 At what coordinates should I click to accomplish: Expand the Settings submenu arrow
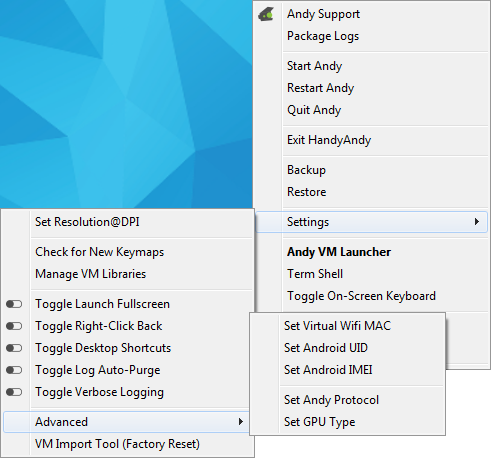pyautogui.click(x=477, y=222)
